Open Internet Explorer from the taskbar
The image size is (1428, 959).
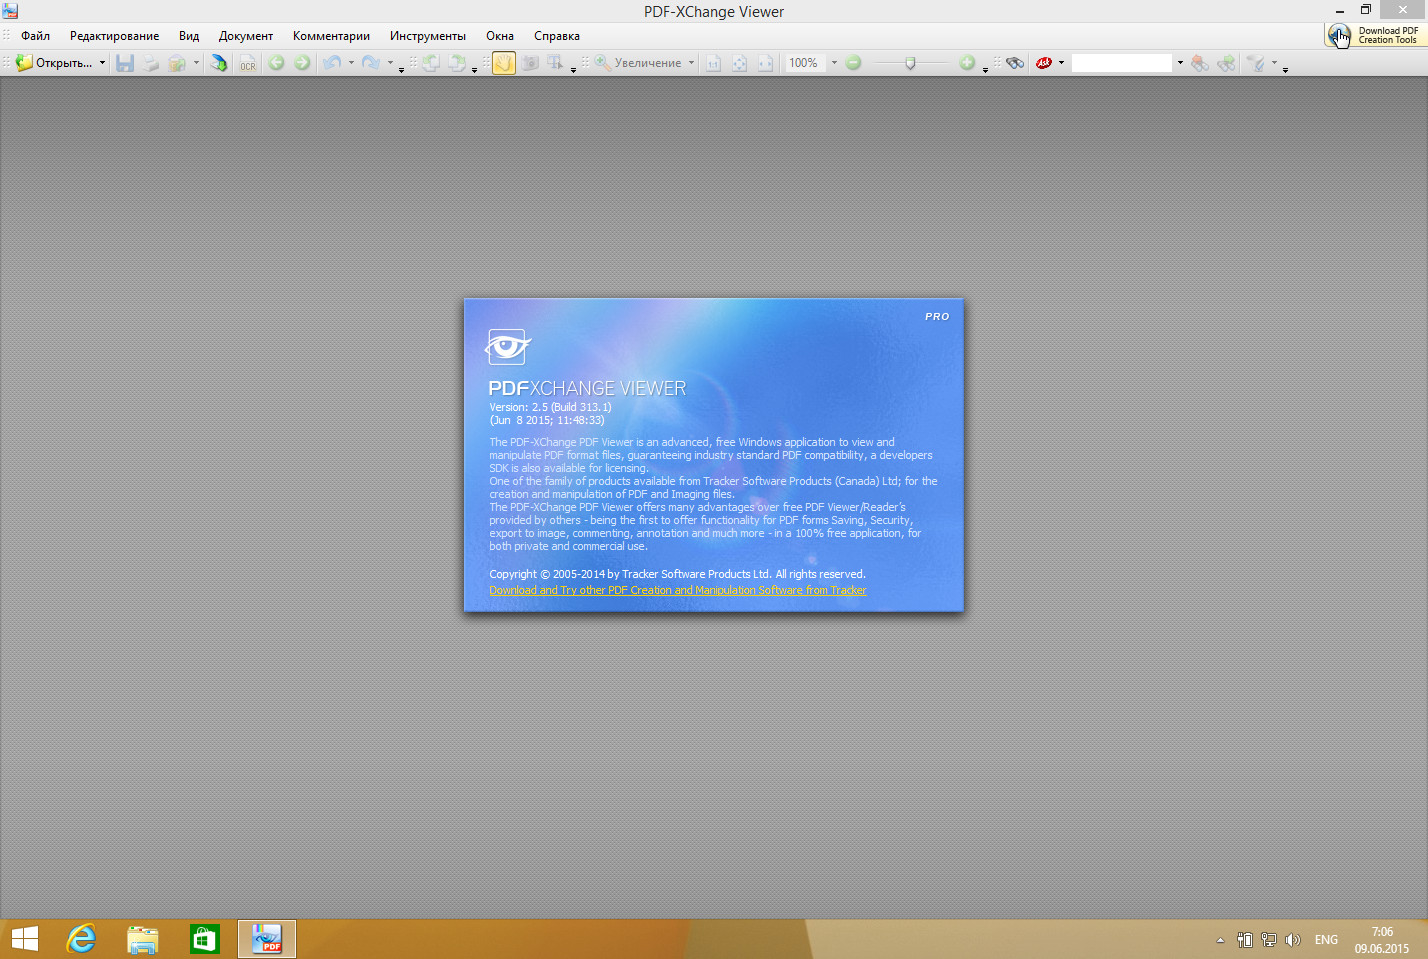pyautogui.click(x=81, y=939)
